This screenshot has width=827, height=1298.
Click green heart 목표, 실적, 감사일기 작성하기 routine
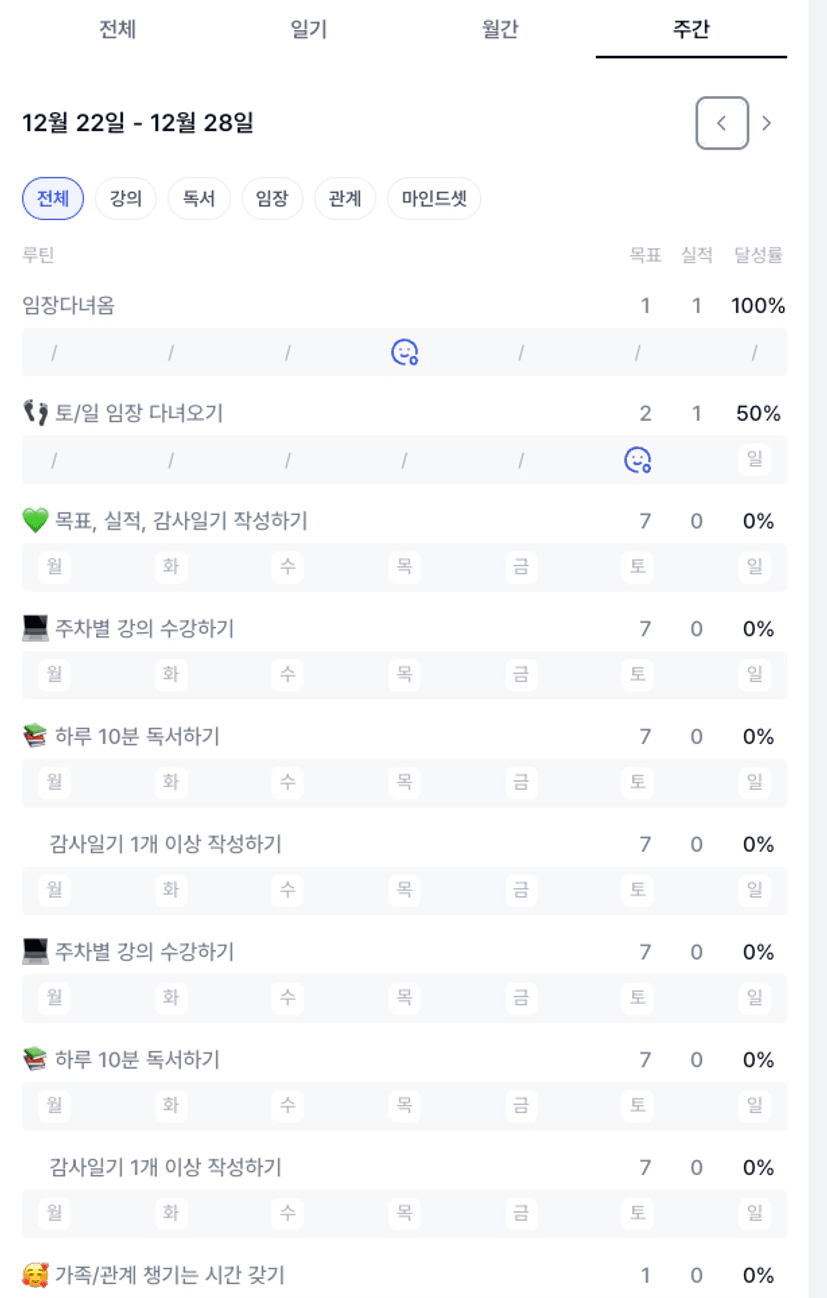pyautogui.click(x=180, y=521)
